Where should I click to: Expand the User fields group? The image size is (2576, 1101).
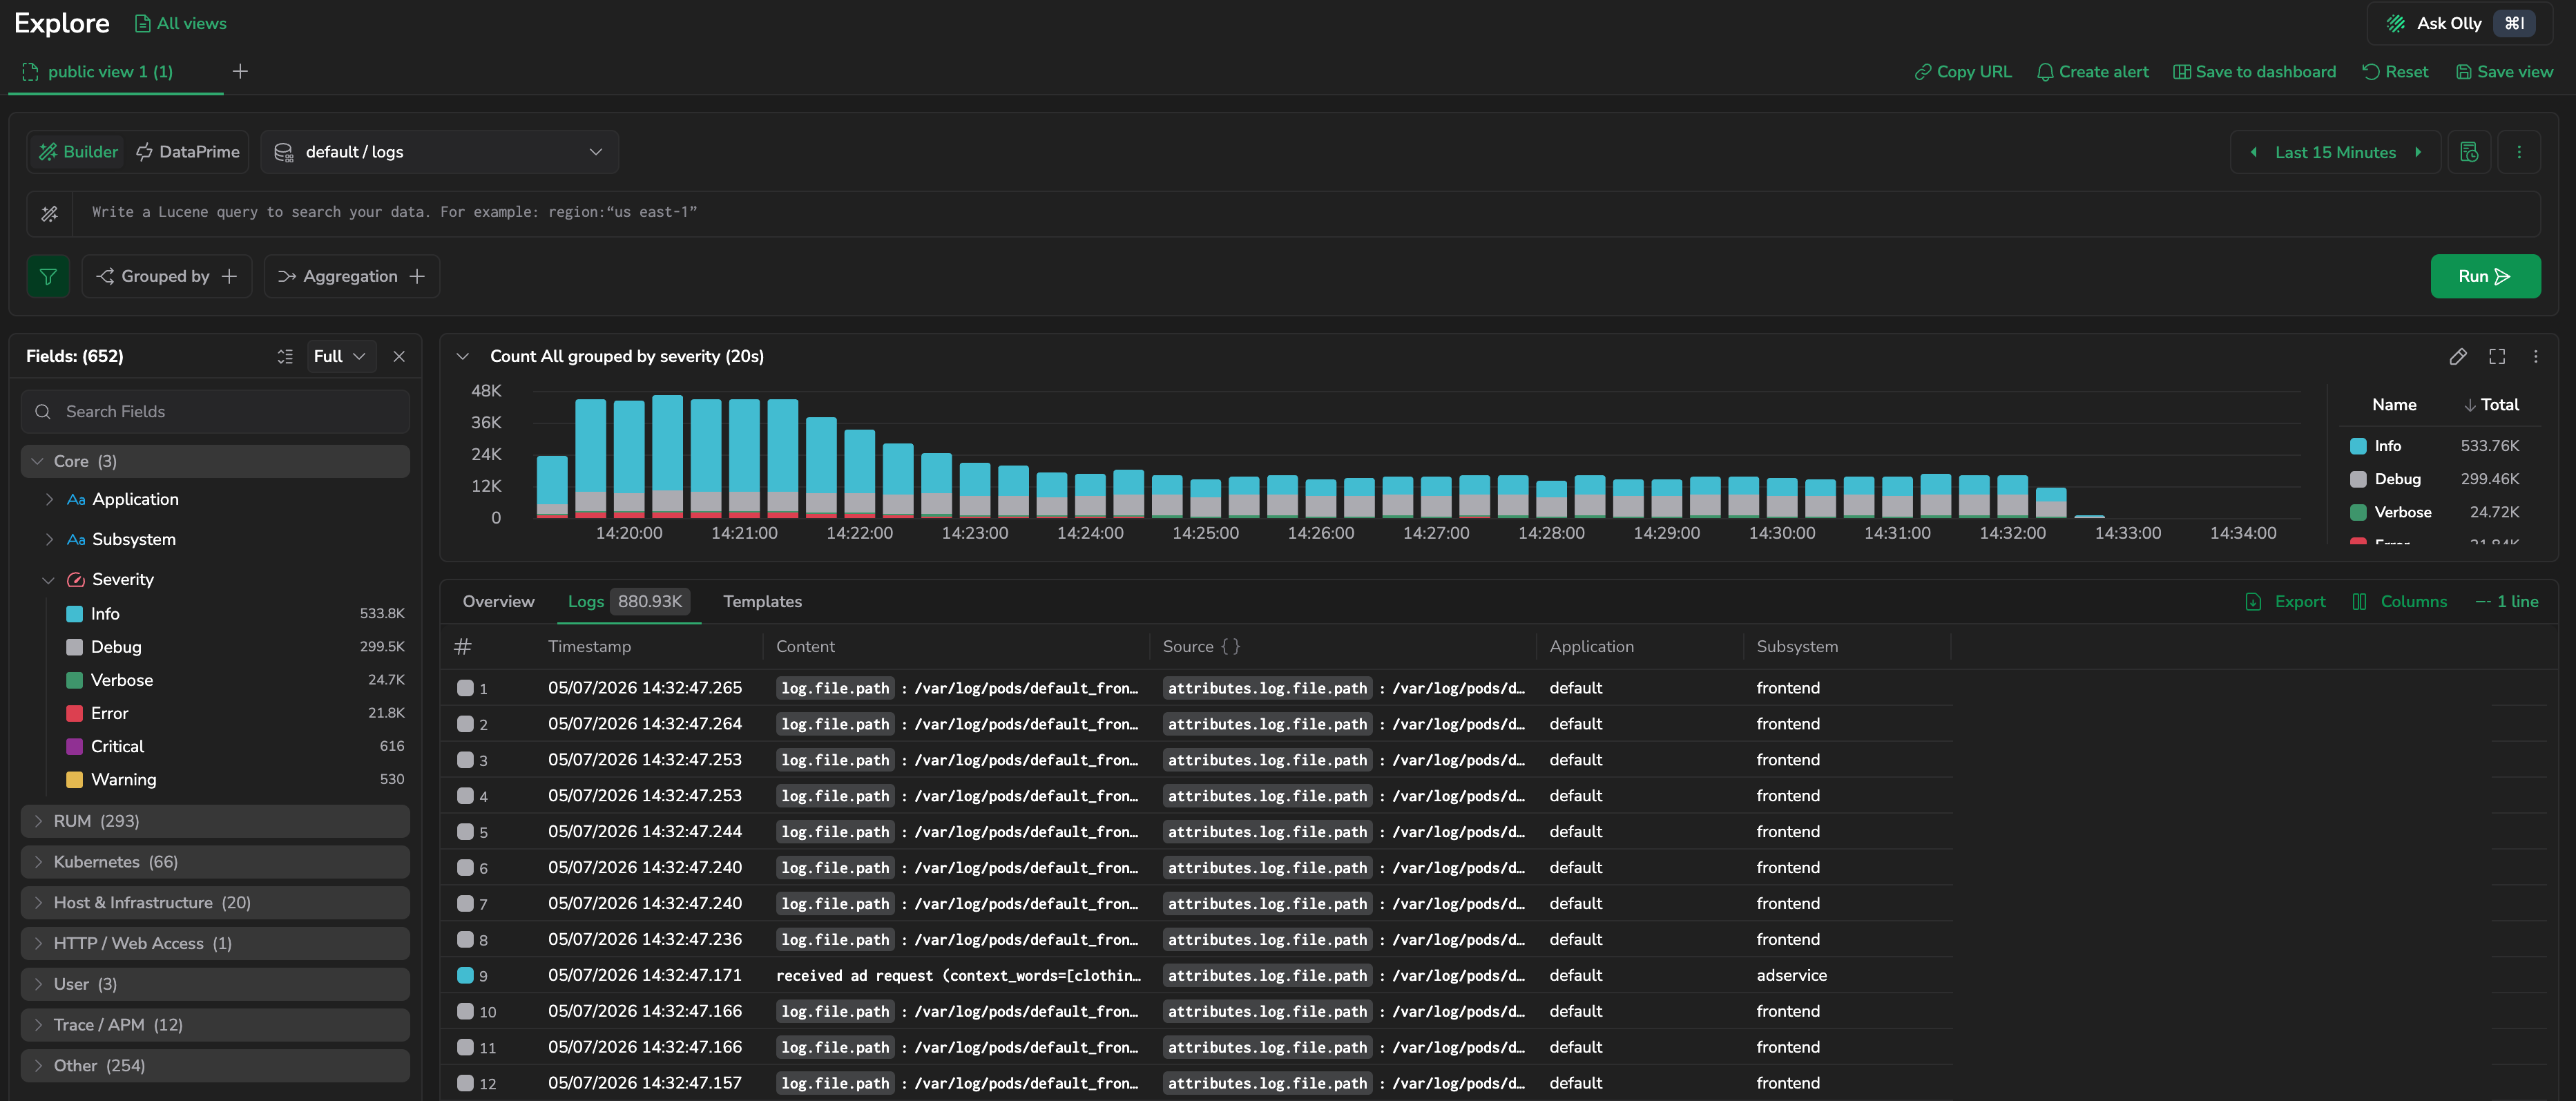point(215,984)
